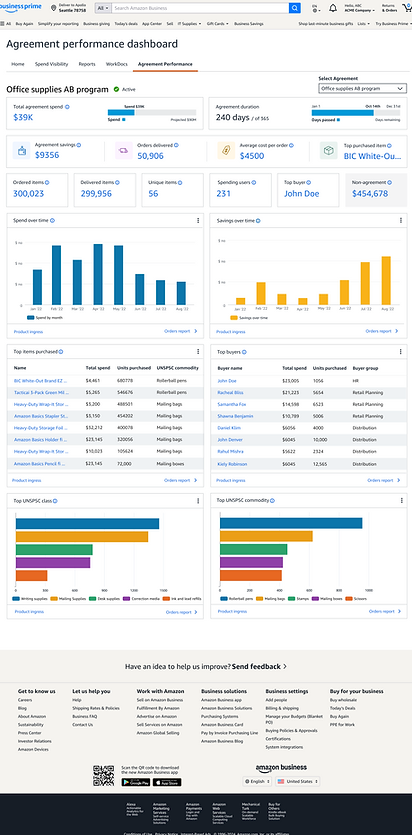The width and height of the screenshot is (412, 835).
Task: Open the Savings over time kebab menu
Action: 401,220
